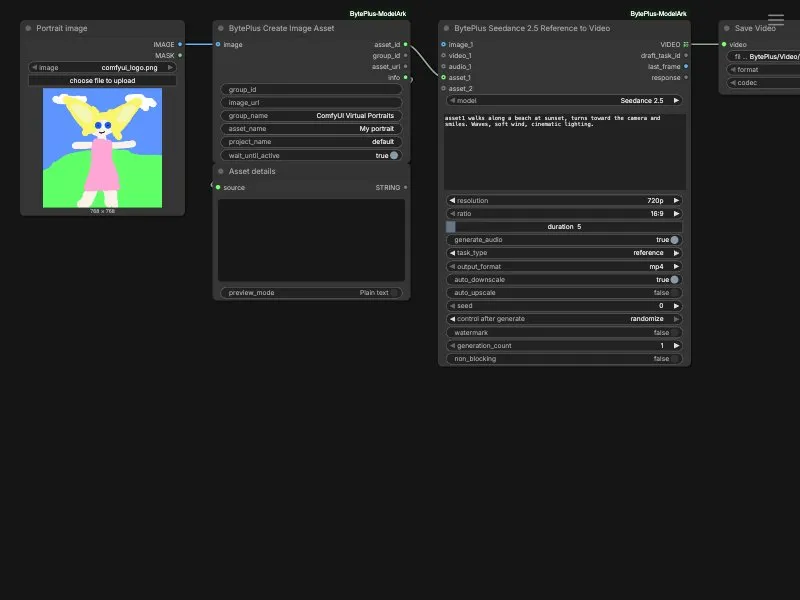
Task: Open control after generate randomize dropdown
Action: pos(564,319)
